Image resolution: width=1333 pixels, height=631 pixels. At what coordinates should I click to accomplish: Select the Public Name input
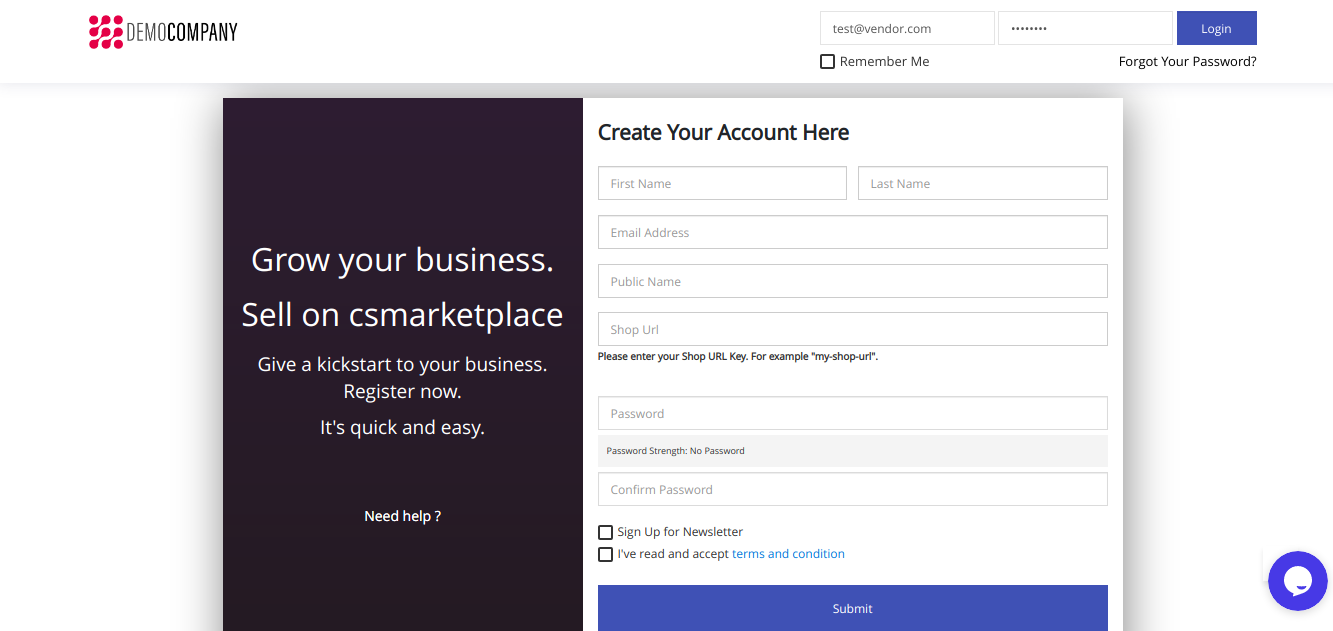click(x=852, y=281)
